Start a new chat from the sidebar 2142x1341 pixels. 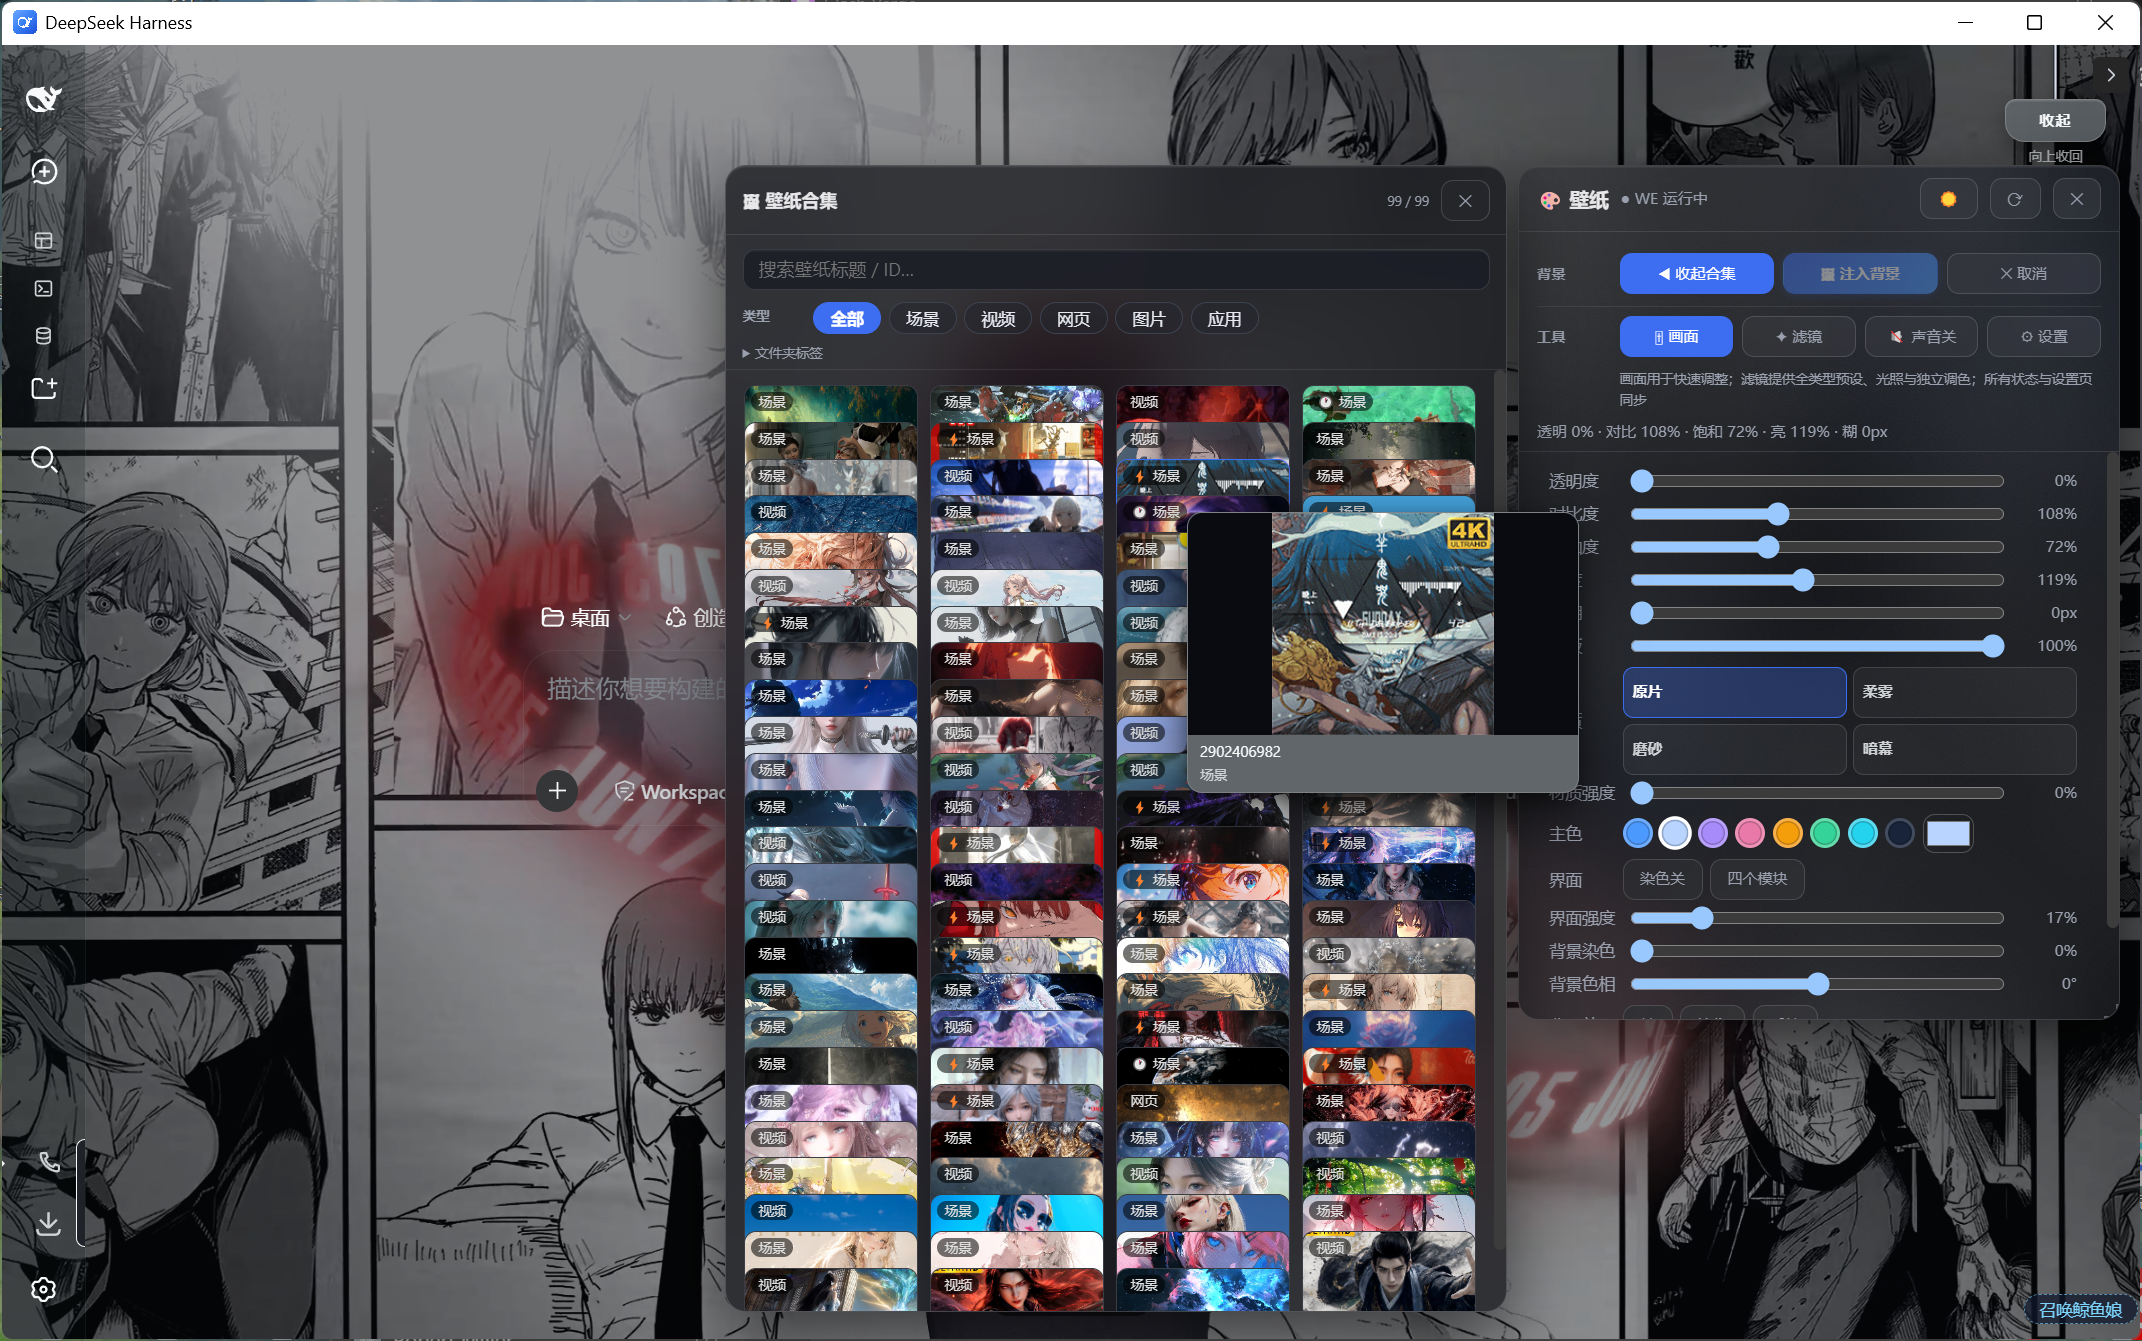[x=43, y=172]
